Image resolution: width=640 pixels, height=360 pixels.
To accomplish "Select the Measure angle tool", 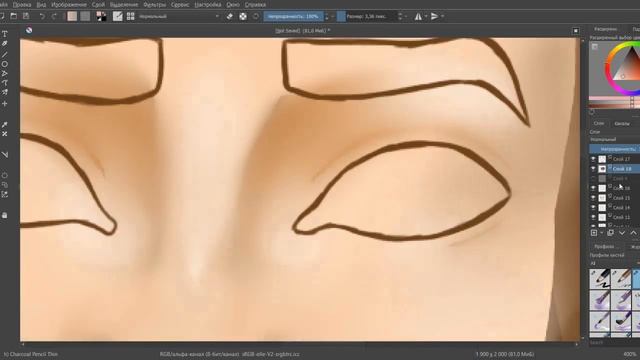I will (4, 155).
